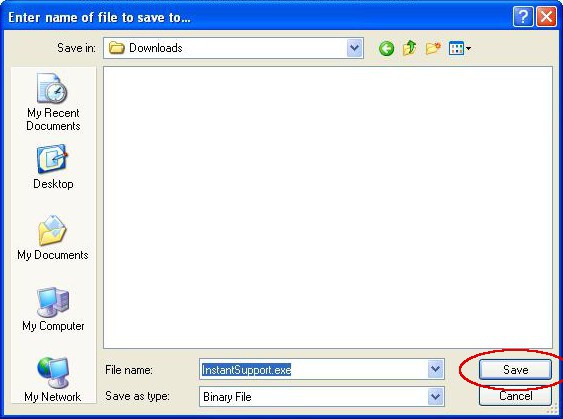This screenshot has width=563, height=419.
Task: Click the empty file list area
Action: [x=328, y=207]
